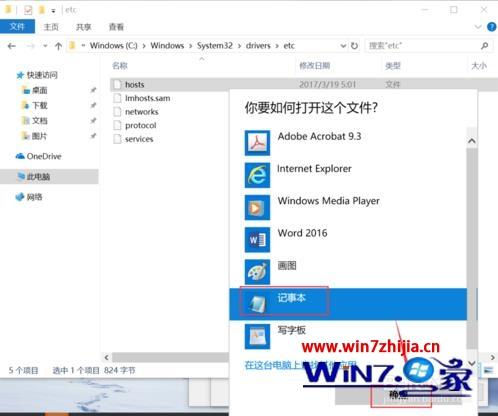Viewport: 498px width, 416px height.
Task: Refresh the etc folder view
Action: [354, 46]
